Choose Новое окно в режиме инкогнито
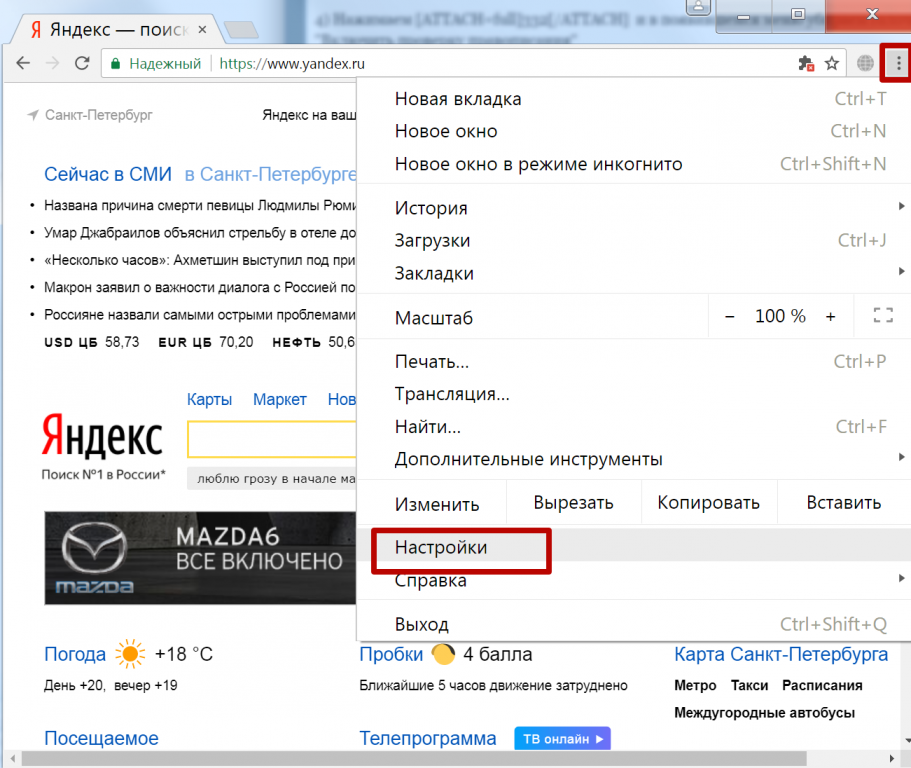This screenshot has width=911, height=768. pyautogui.click(x=636, y=164)
